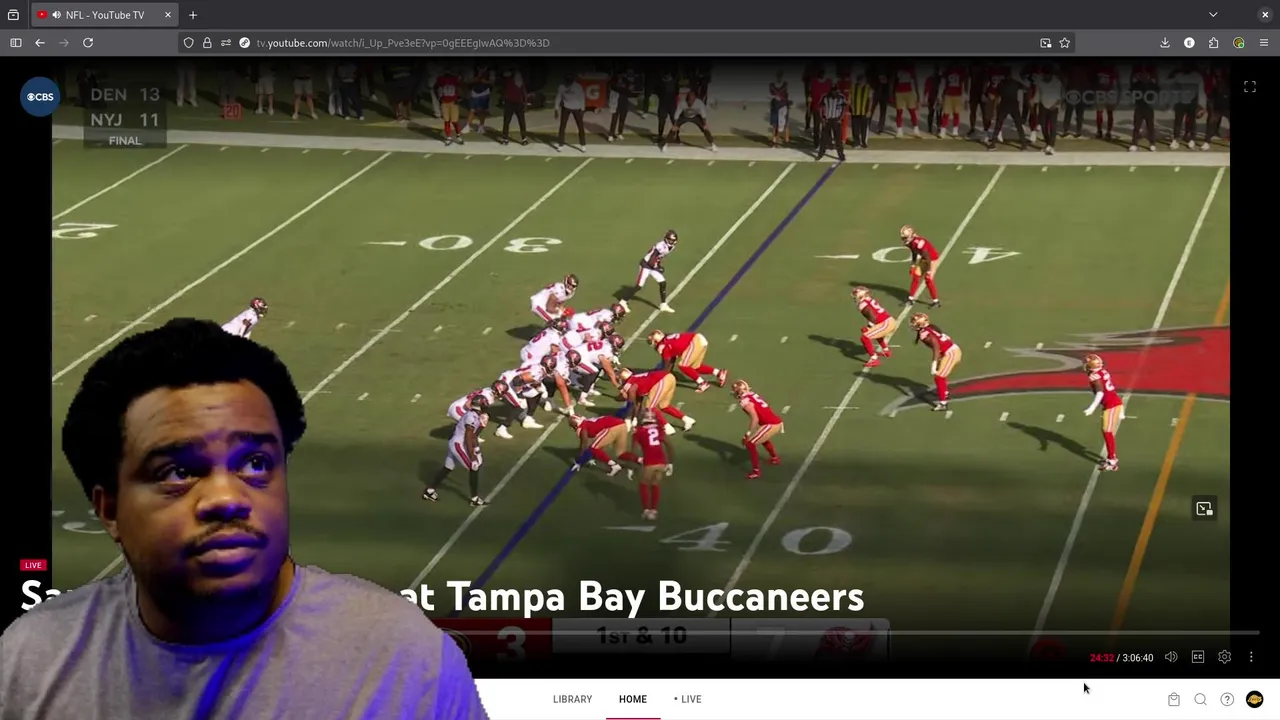Image resolution: width=1280 pixels, height=720 pixels.
Task: Click the 24:32 elapsed time readout
Action: tap(1101, 658)
